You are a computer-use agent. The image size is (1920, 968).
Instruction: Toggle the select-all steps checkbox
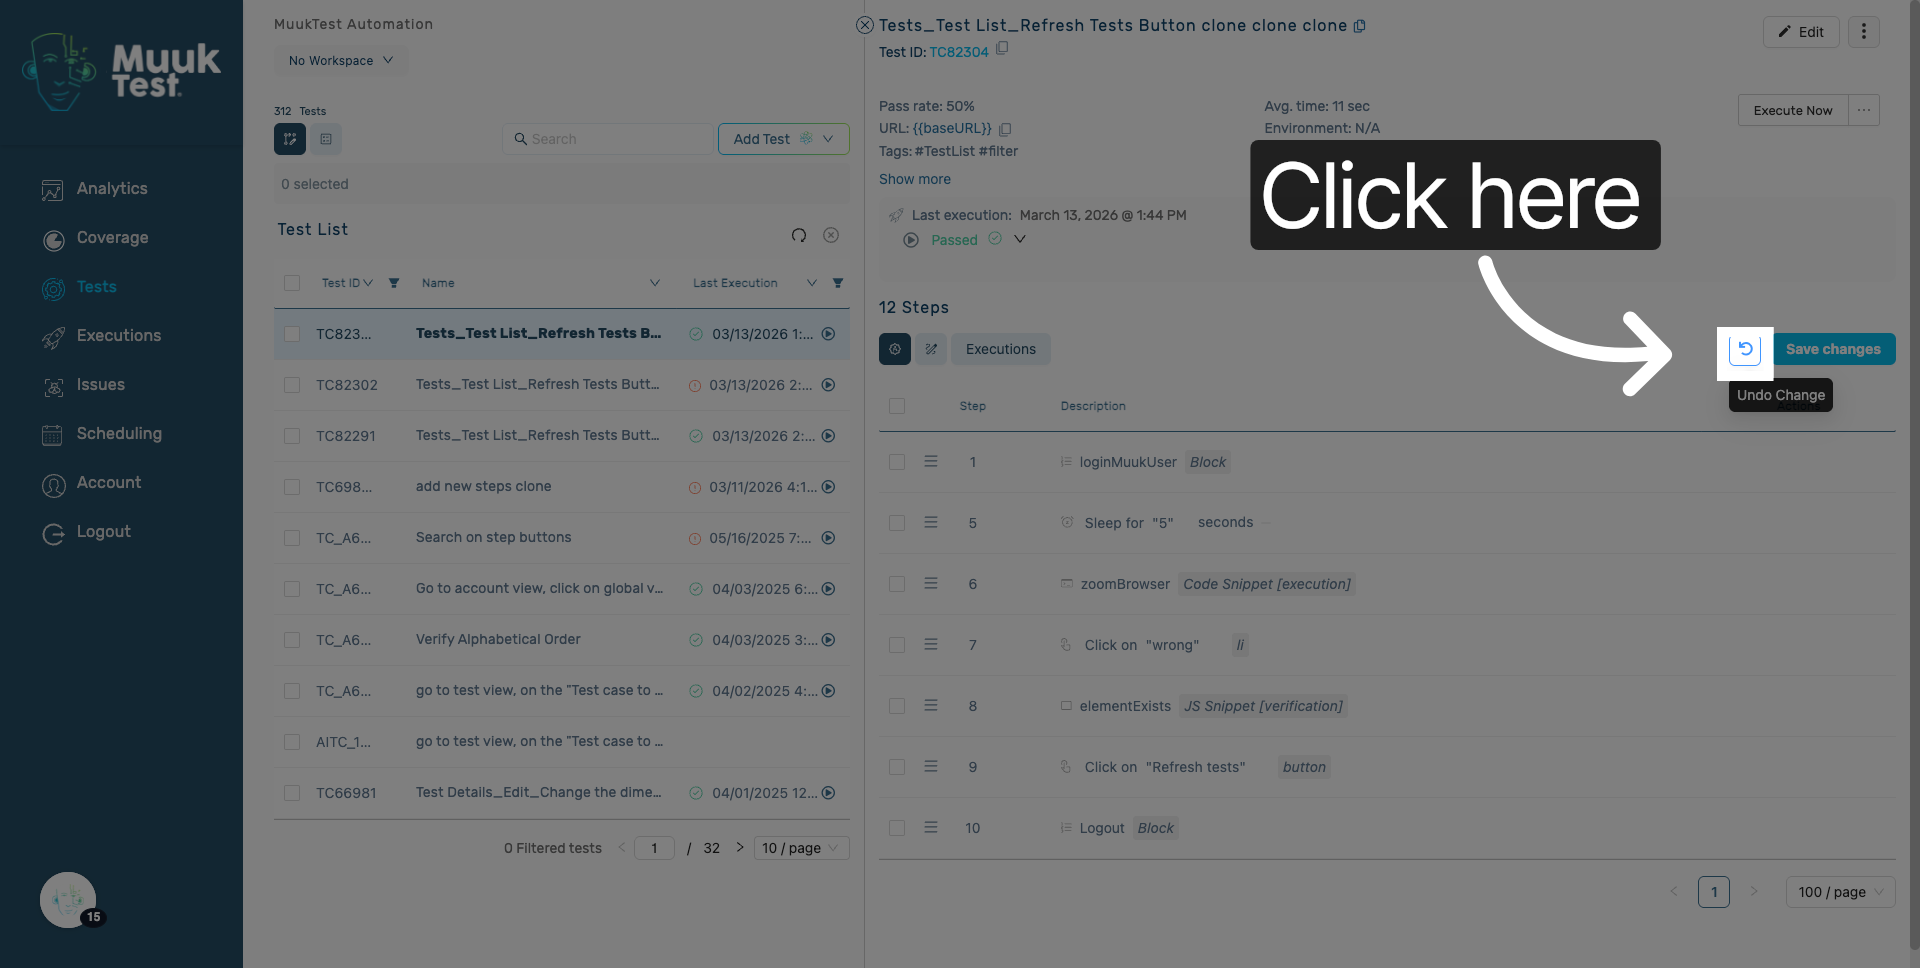click(x=897, y=406)
